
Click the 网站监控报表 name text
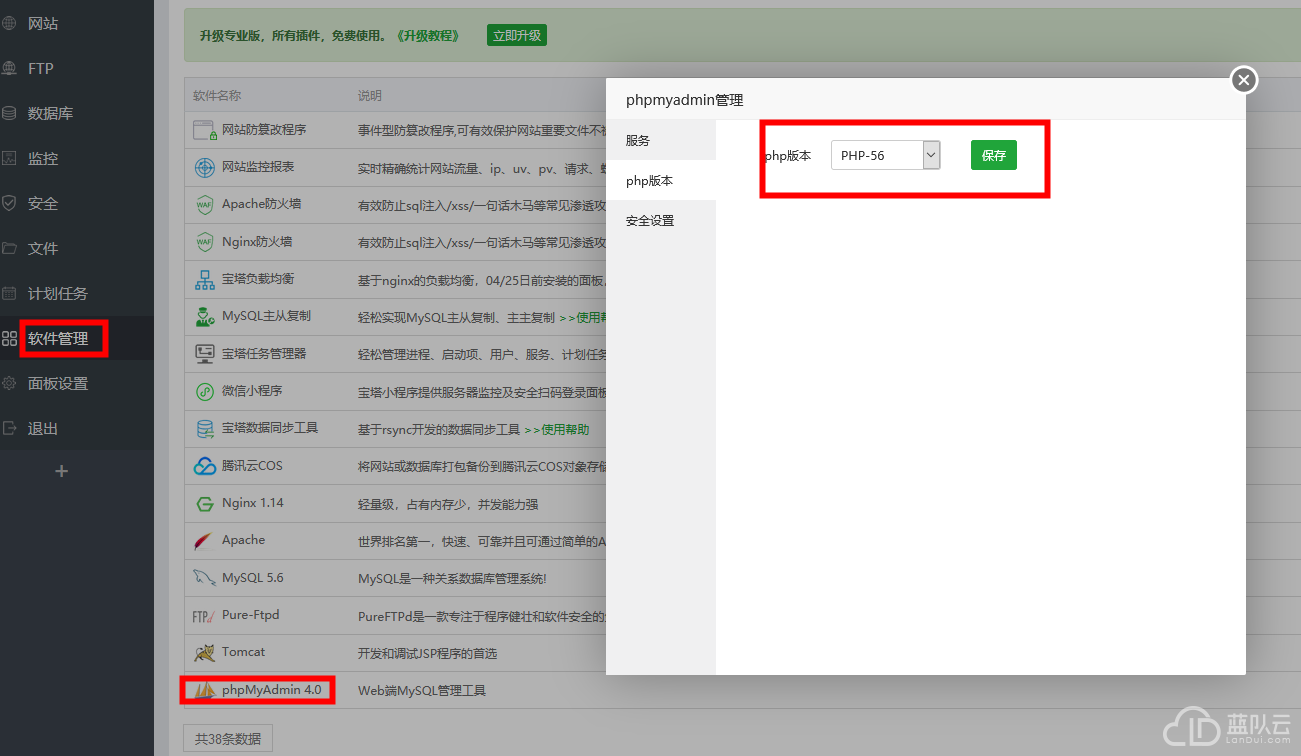tap(258, 167)
